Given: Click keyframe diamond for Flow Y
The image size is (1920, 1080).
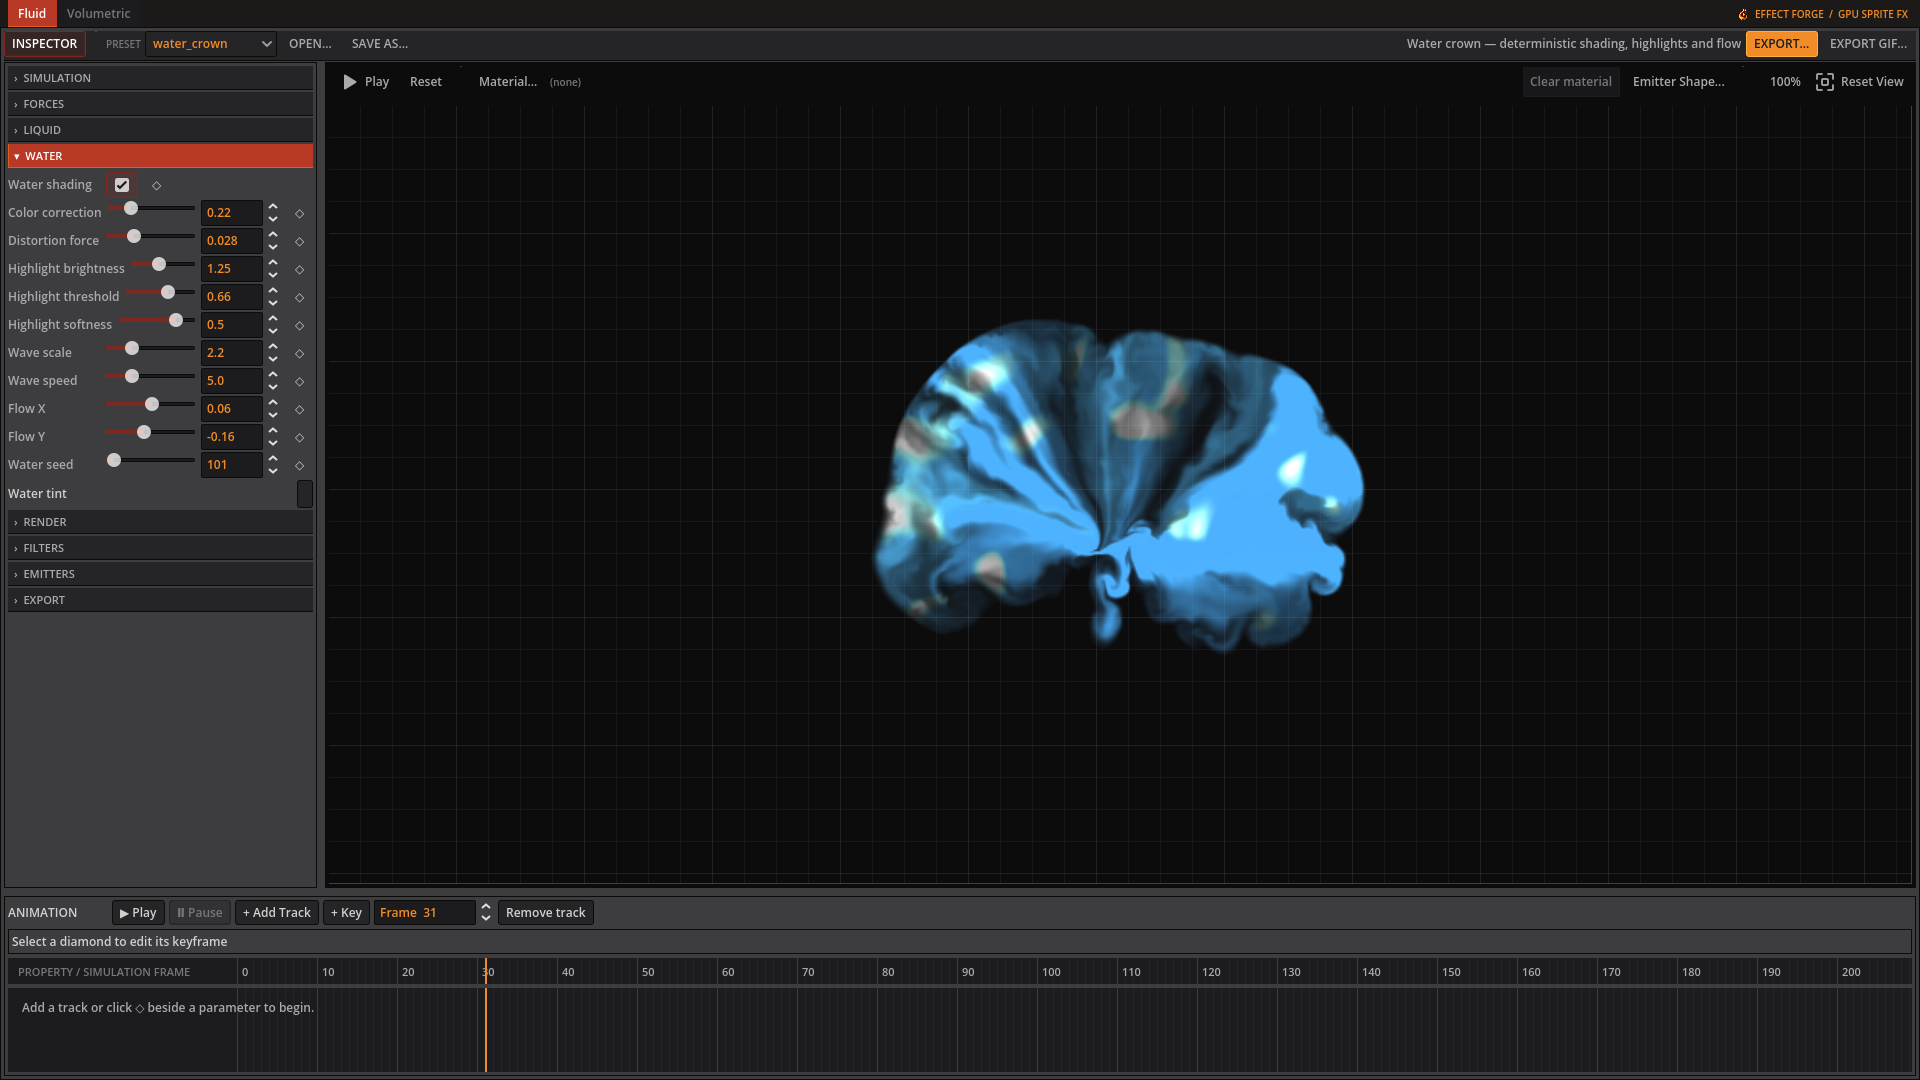Looking at the screenshot, I should 299,438.
